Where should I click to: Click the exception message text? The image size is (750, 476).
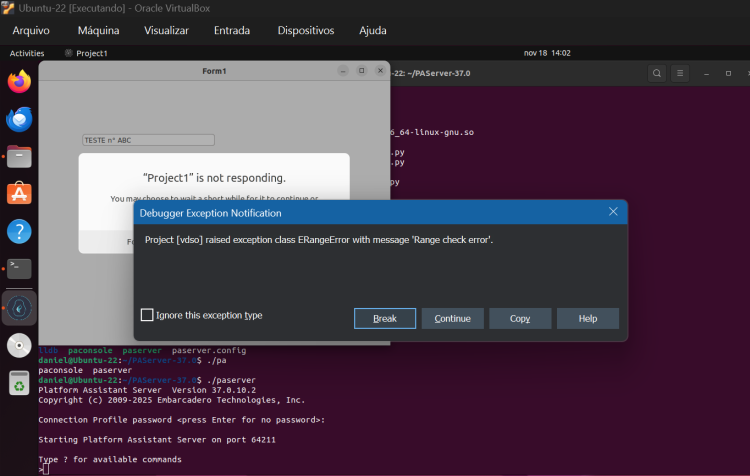pos(319,240)
